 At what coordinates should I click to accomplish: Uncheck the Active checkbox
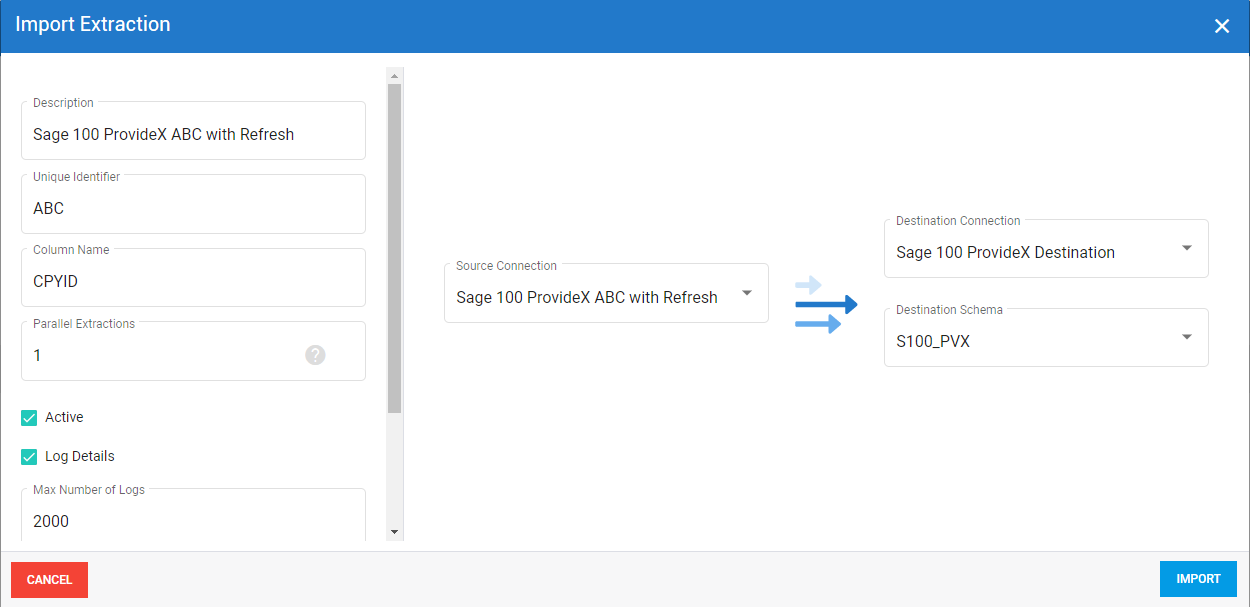29,418
